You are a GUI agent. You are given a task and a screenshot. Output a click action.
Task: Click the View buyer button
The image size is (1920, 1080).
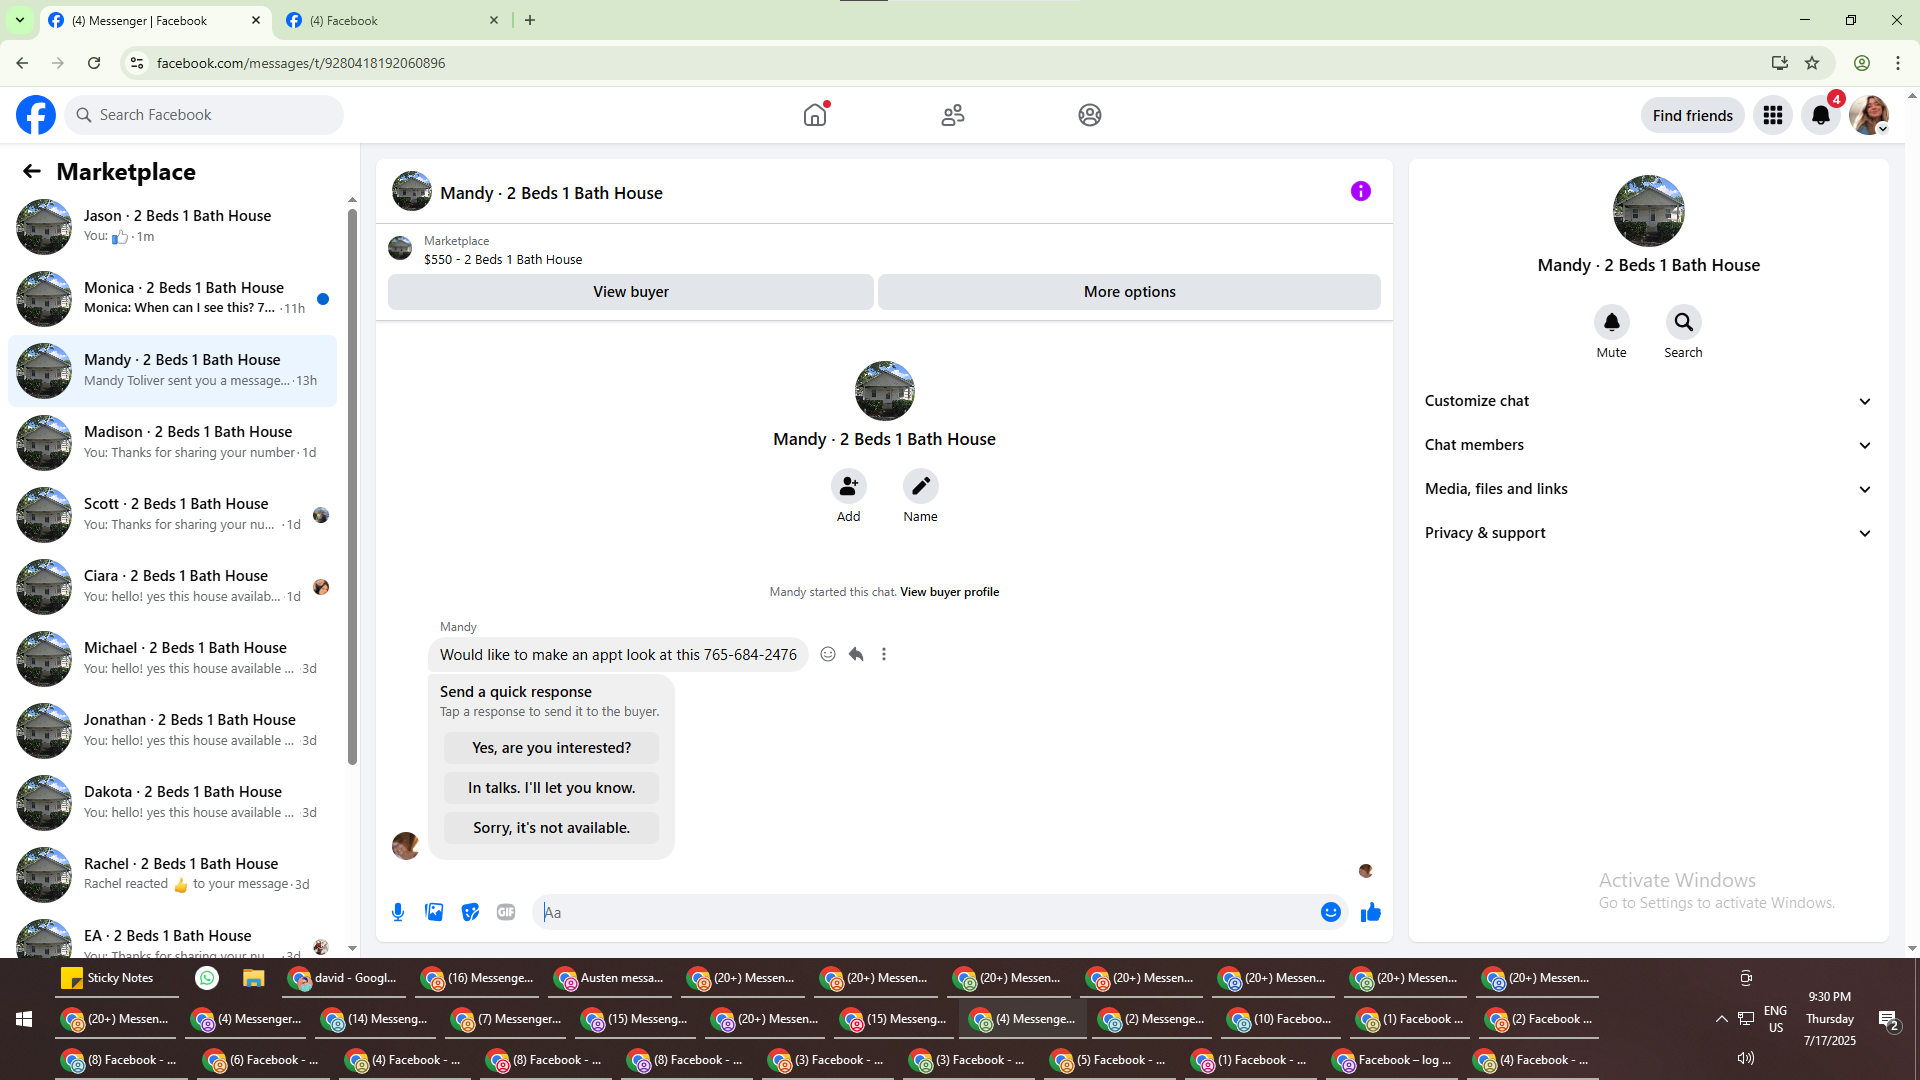coord(631,292)
